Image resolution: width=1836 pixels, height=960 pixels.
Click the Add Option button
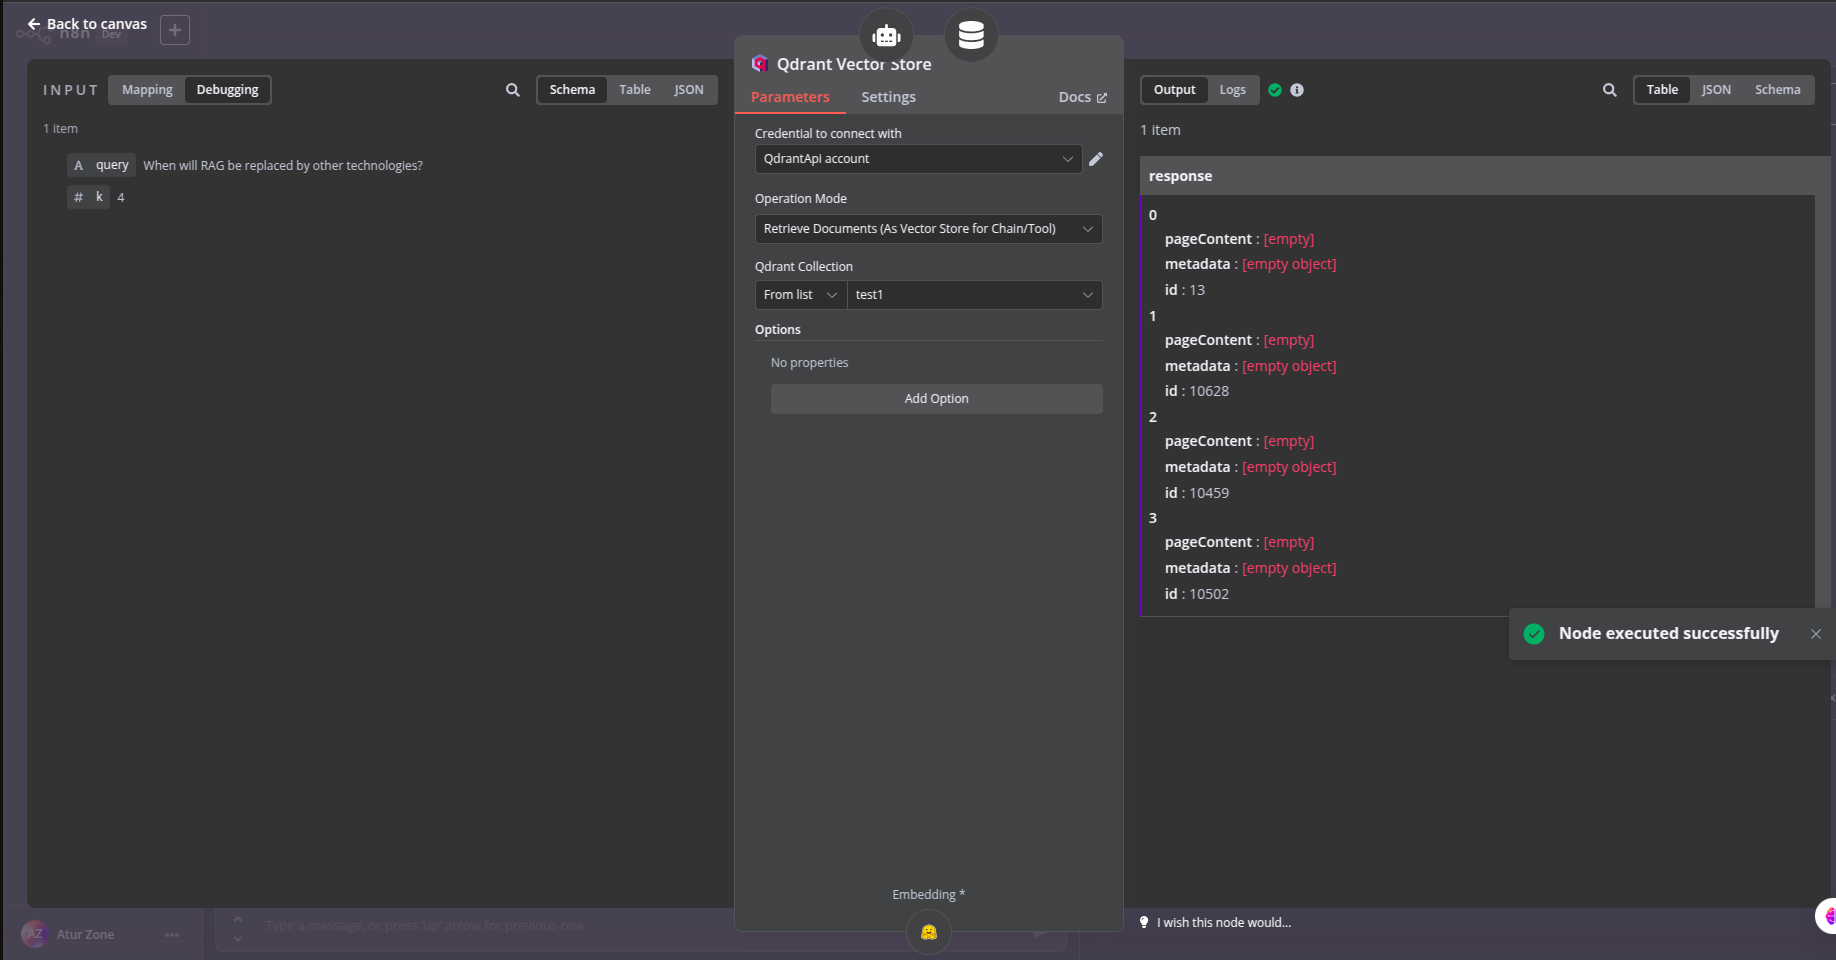936,399
